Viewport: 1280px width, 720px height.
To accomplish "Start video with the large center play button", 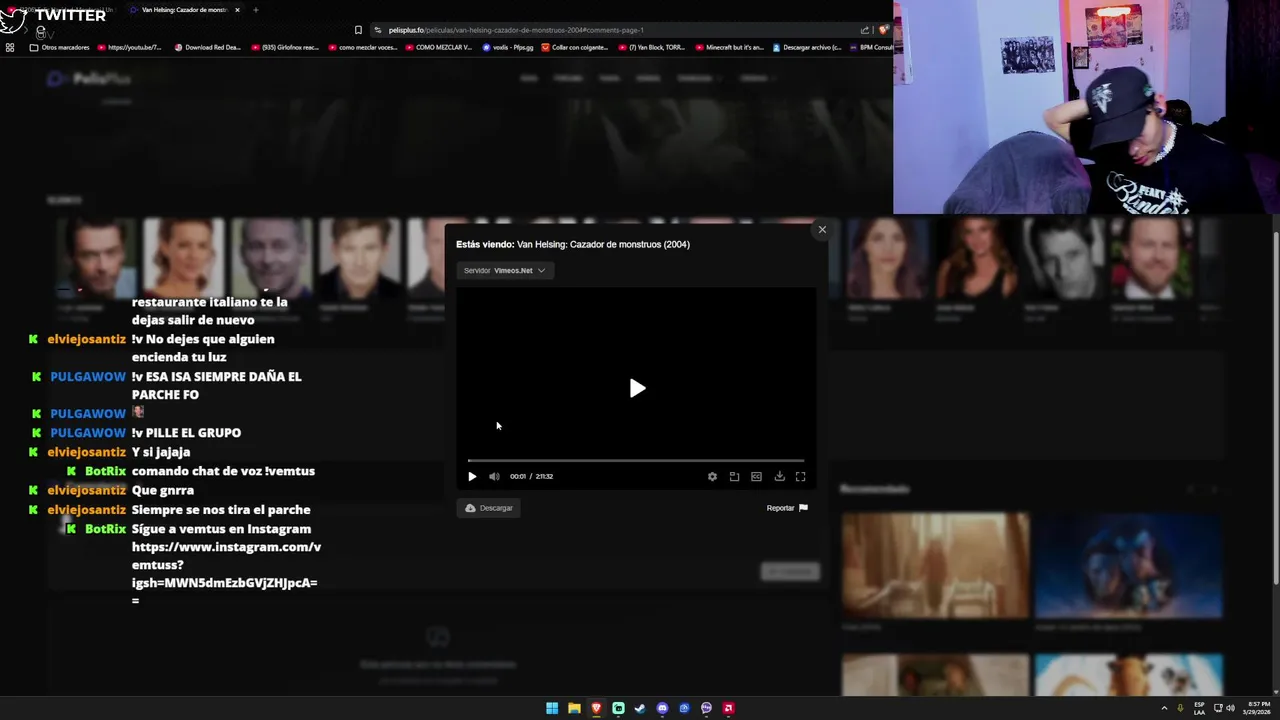I will 637,388.
